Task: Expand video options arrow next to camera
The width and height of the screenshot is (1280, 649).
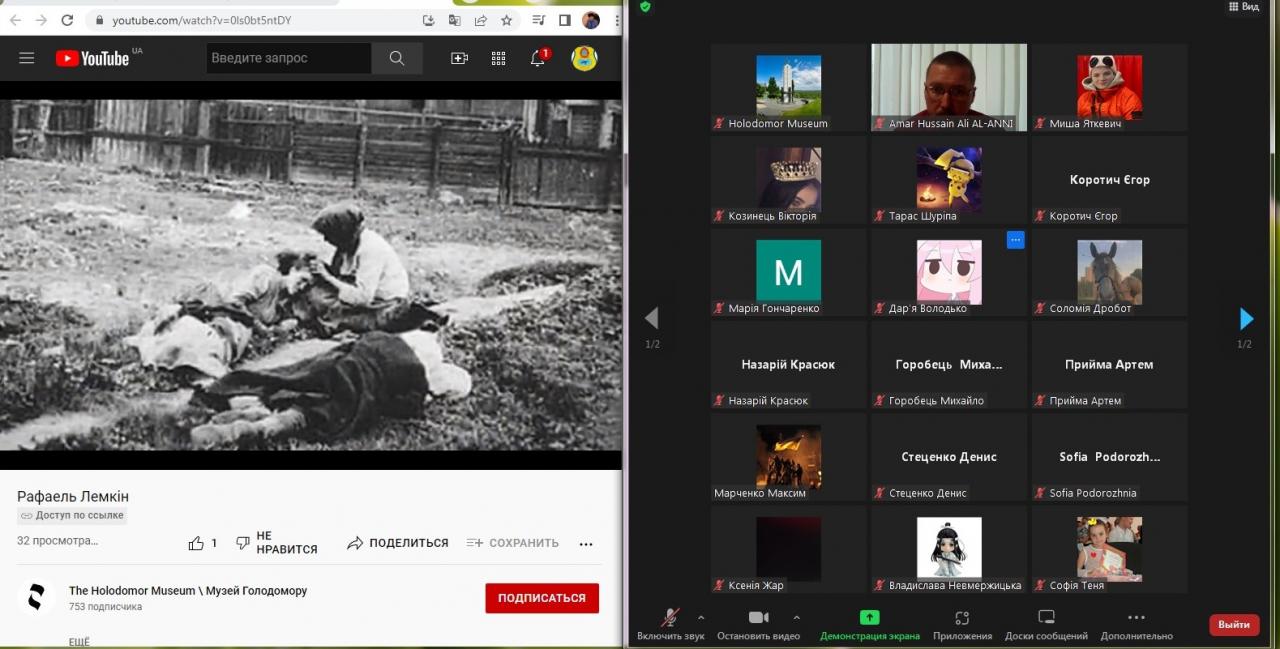Action: [796, 617]
